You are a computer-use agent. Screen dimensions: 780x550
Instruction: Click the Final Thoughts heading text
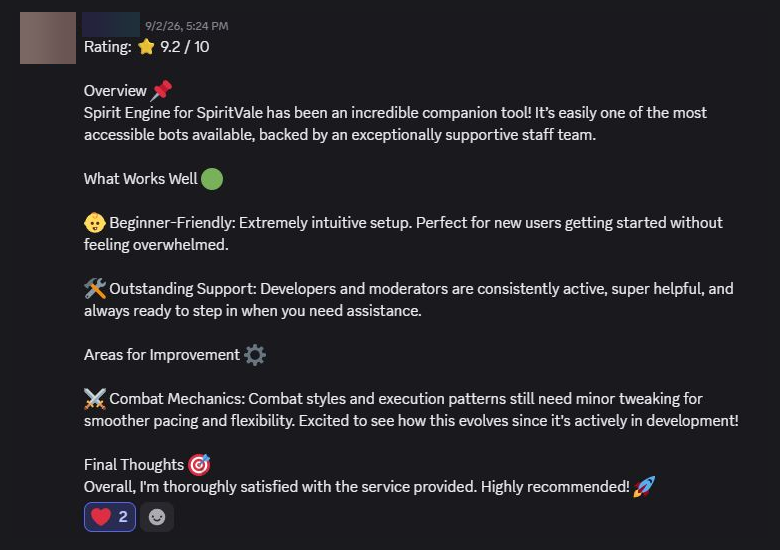coord(134,465)
